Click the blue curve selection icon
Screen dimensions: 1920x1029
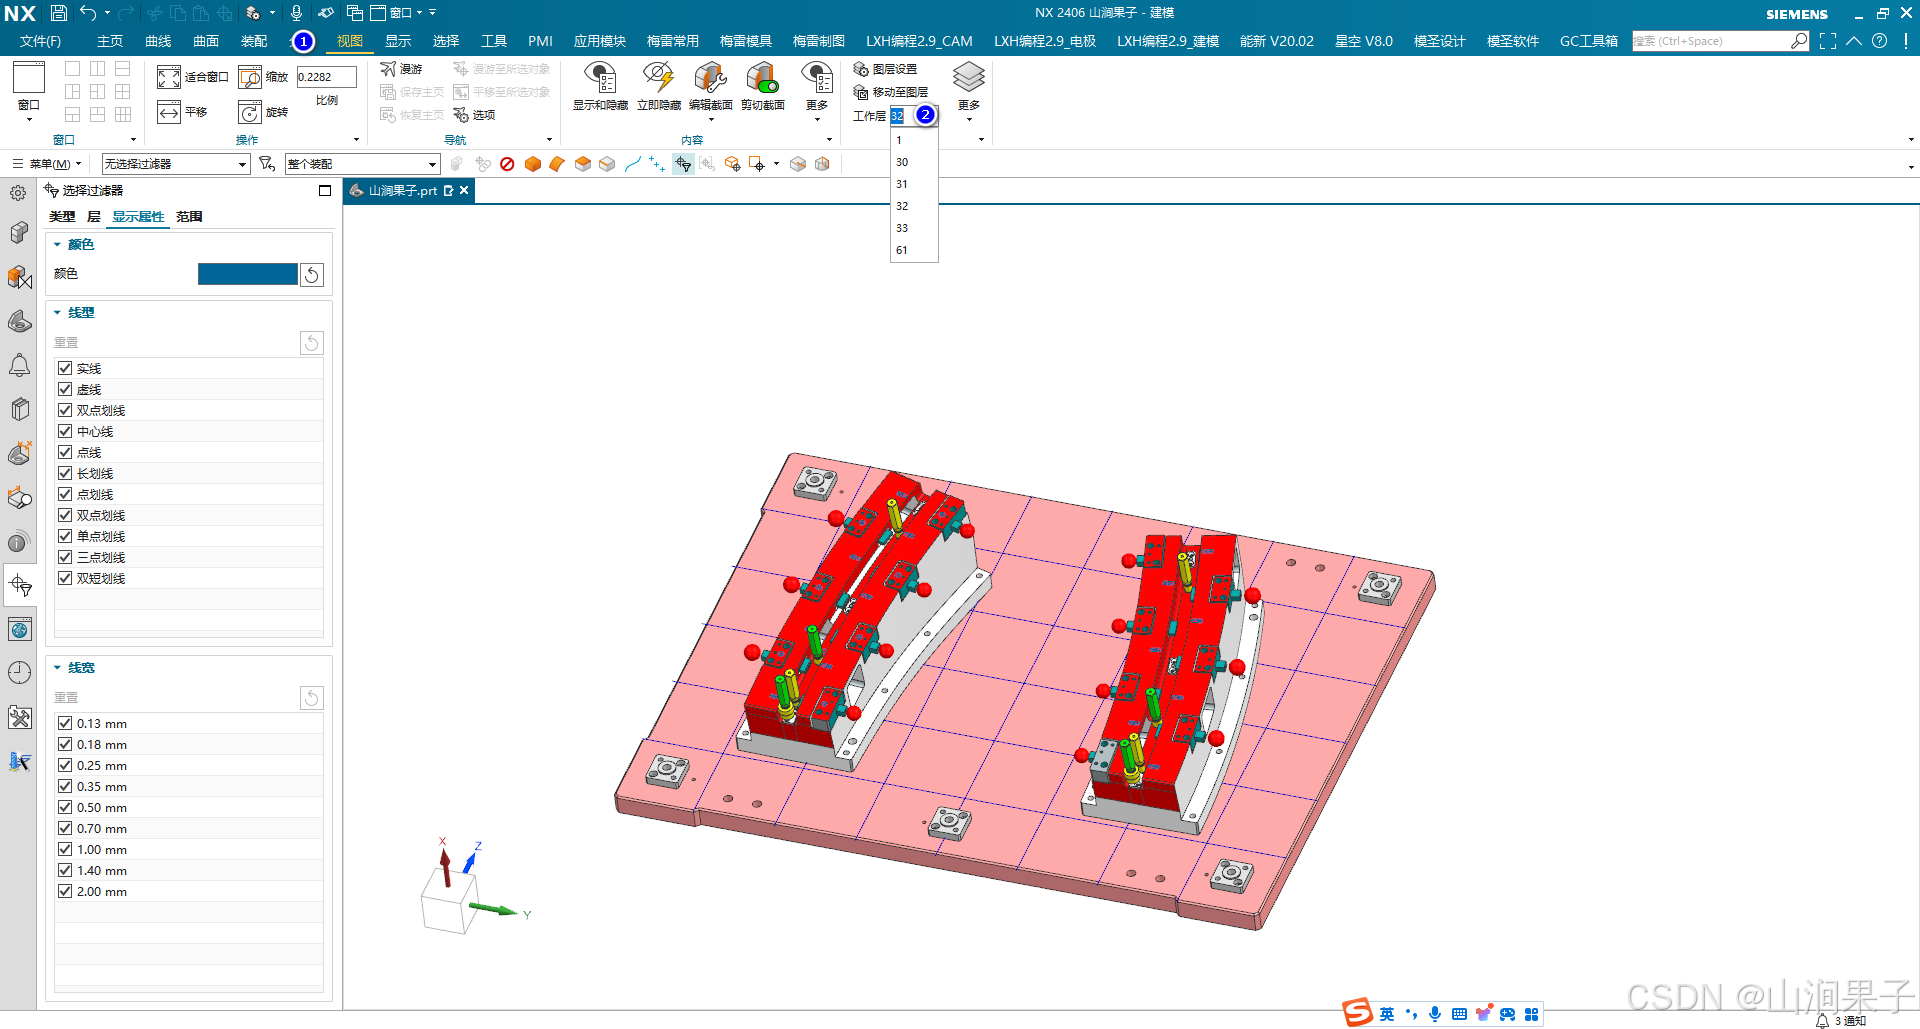click(x=633, y=164)
